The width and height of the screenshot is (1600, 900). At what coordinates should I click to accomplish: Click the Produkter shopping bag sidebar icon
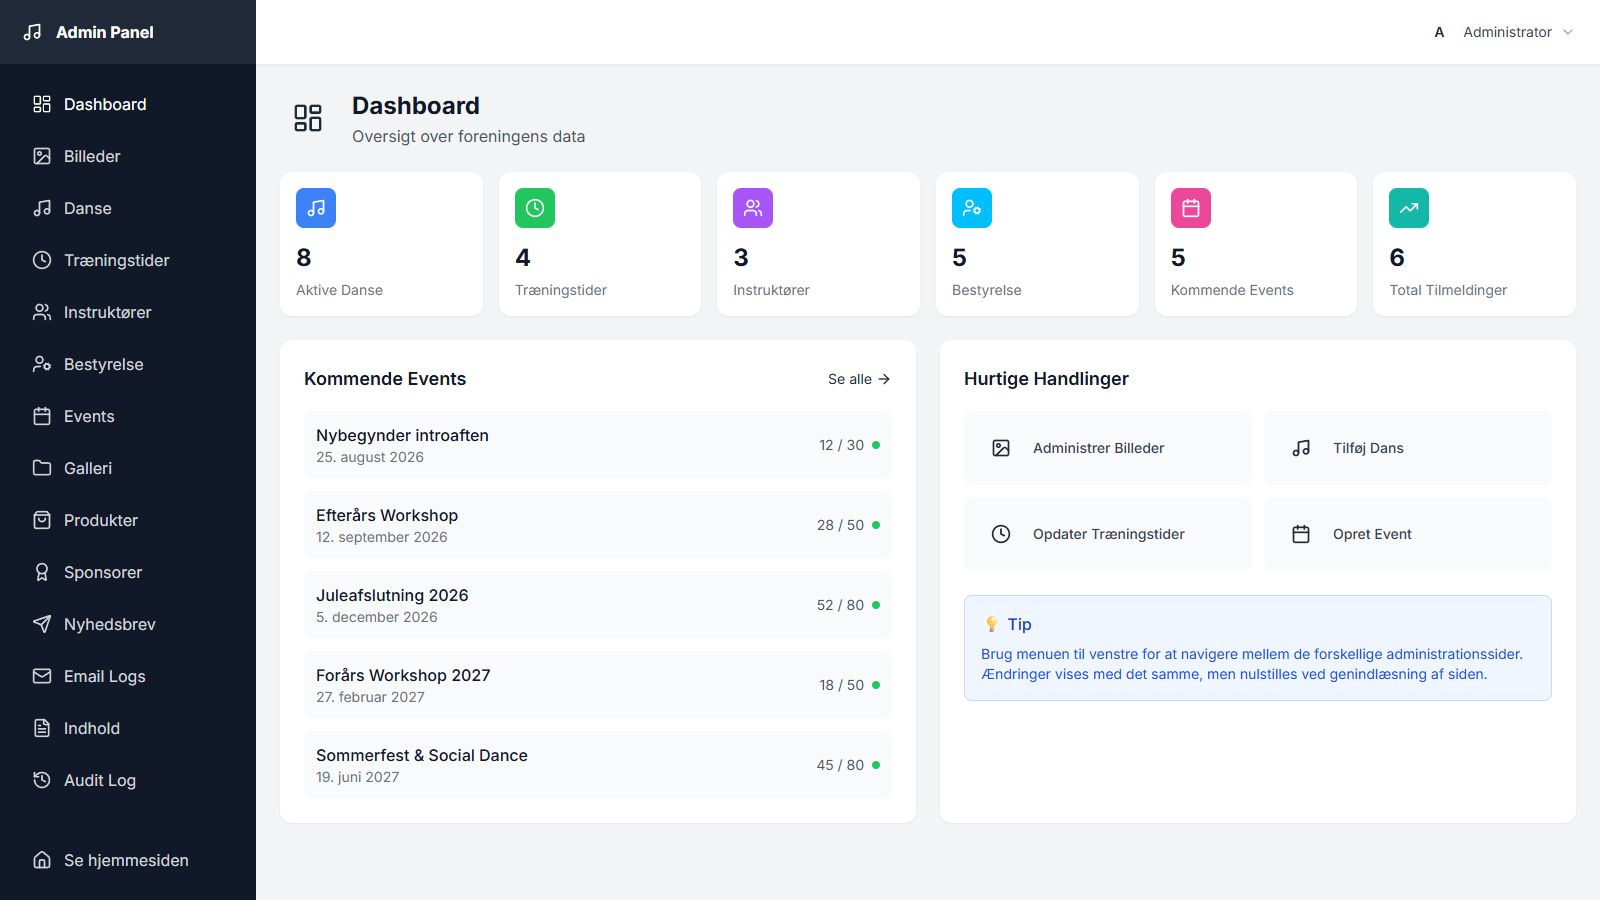point(42,520)
